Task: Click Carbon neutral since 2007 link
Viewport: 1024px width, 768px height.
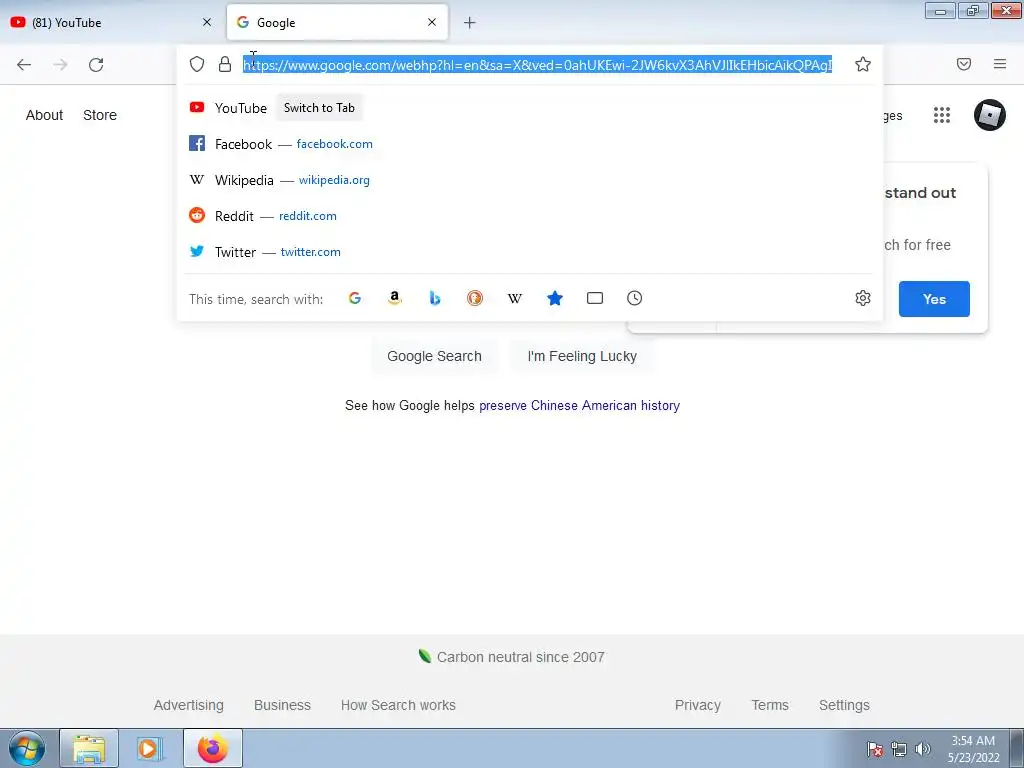Action: click(x=511, y=657)
